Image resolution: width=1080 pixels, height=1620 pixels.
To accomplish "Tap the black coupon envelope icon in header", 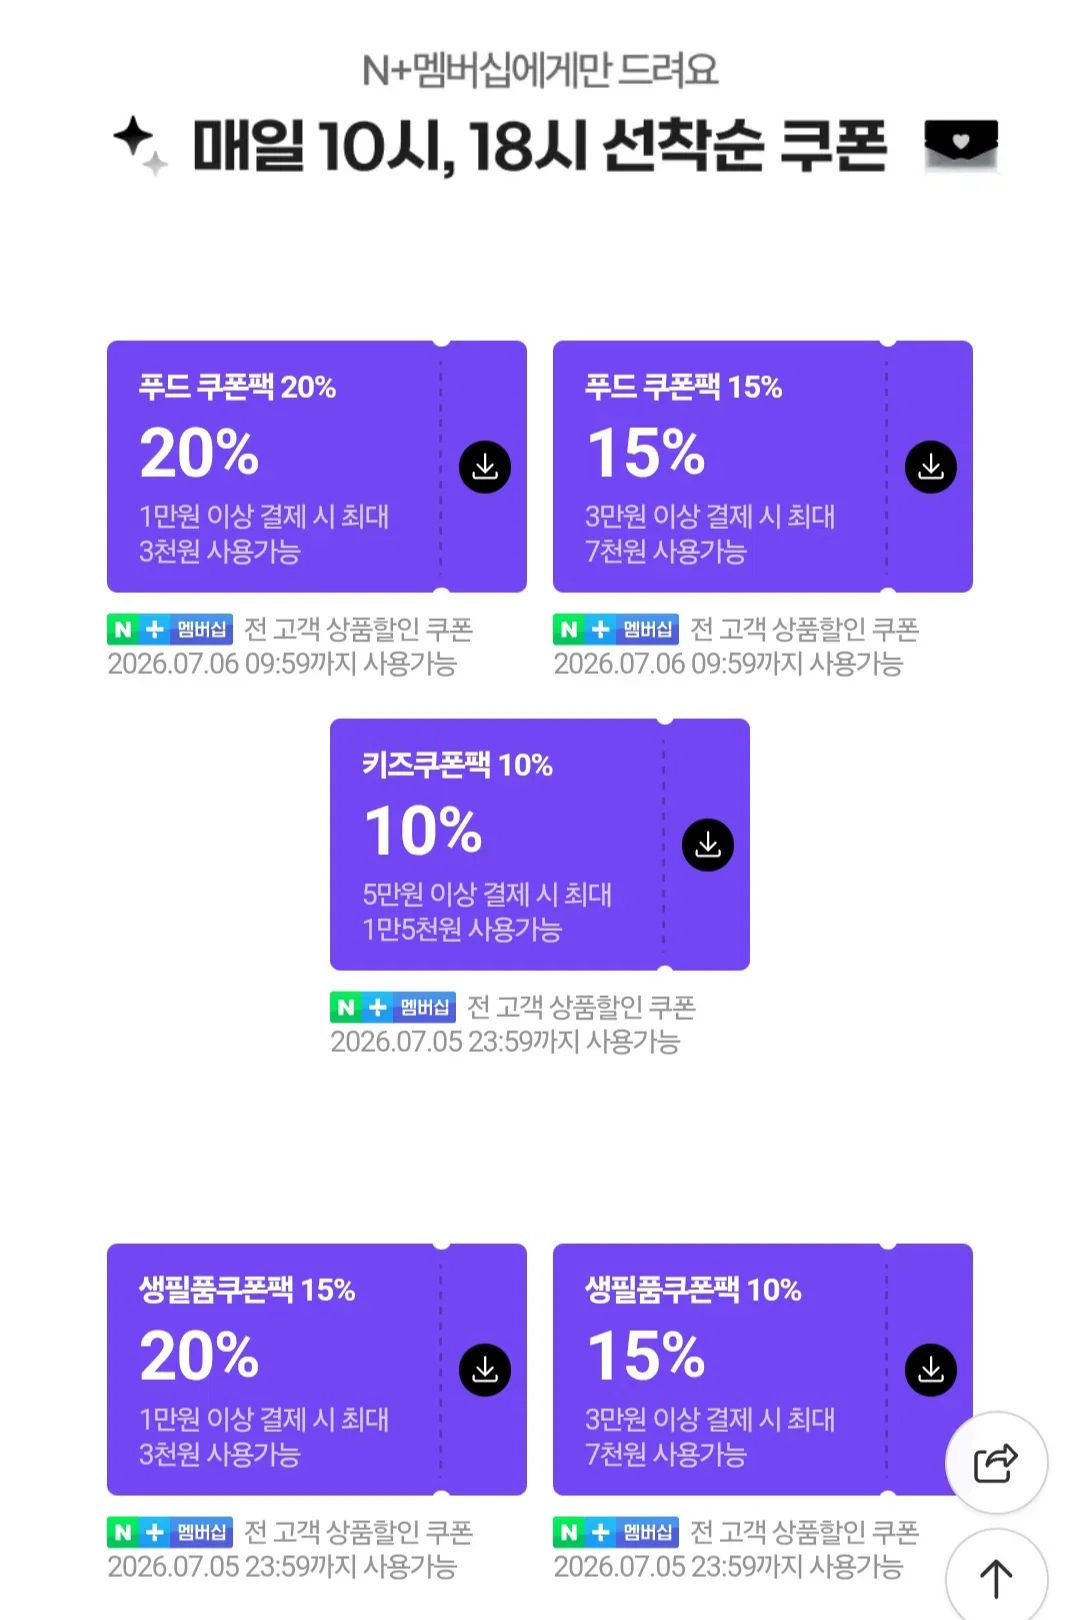I will 961,145.
